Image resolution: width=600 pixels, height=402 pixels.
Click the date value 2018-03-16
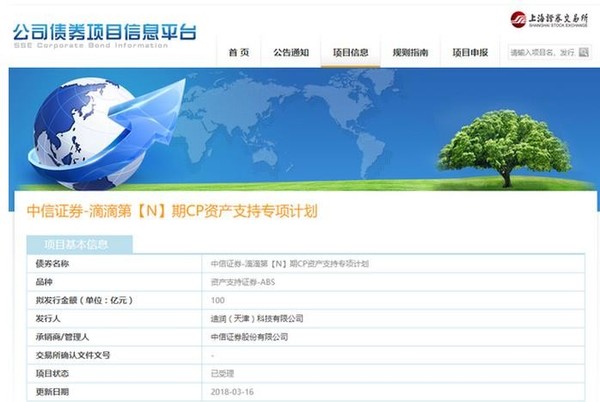click(x=232, y=392)
